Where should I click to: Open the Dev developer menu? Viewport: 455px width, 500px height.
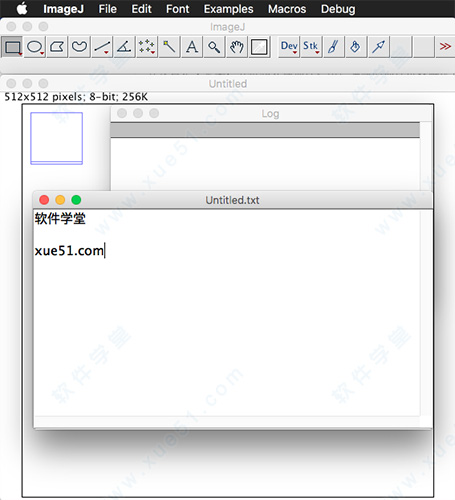289,47
